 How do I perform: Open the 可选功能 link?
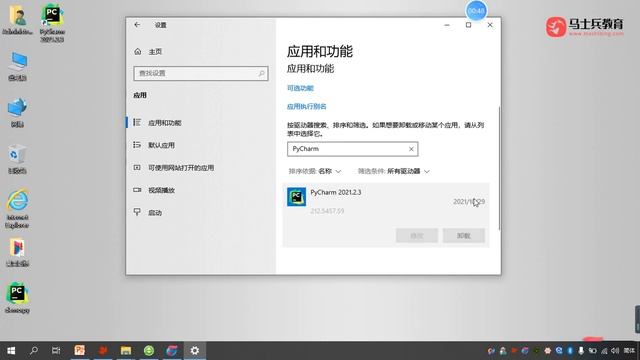pyautogui.click(x=300, y=88)
